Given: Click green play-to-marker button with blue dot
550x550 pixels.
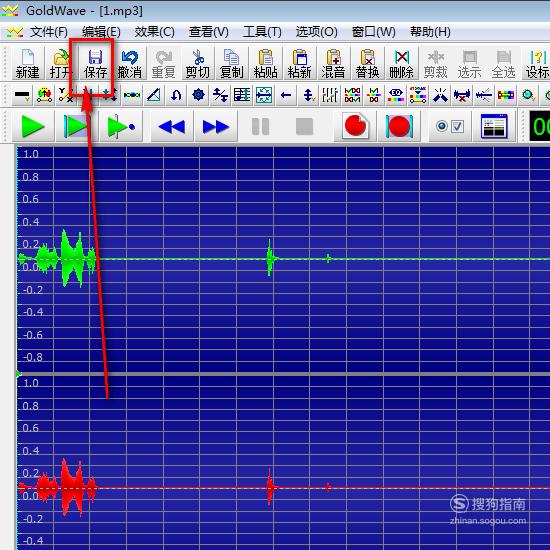Looking at the screenshot, I should [x=121, y=126].
